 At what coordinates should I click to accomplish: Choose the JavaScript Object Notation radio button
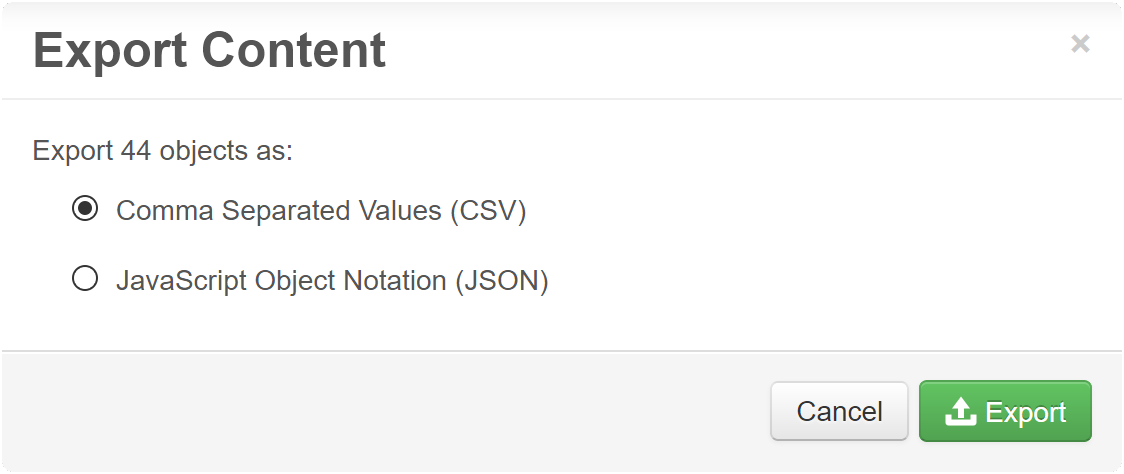[x=85, y=279]
